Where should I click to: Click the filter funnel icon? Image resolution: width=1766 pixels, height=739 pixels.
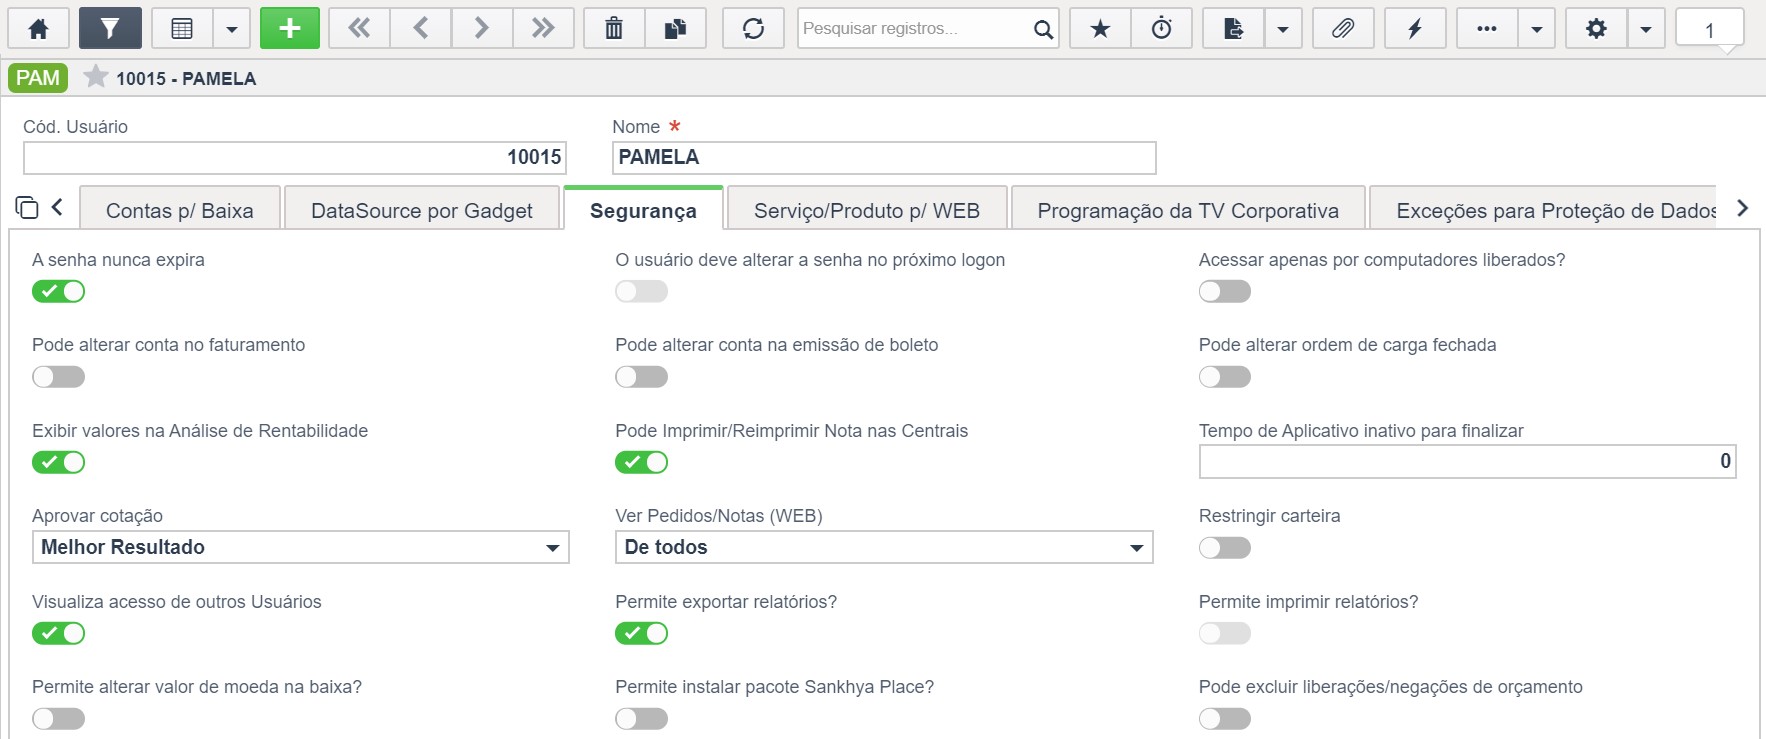(110, 29)
